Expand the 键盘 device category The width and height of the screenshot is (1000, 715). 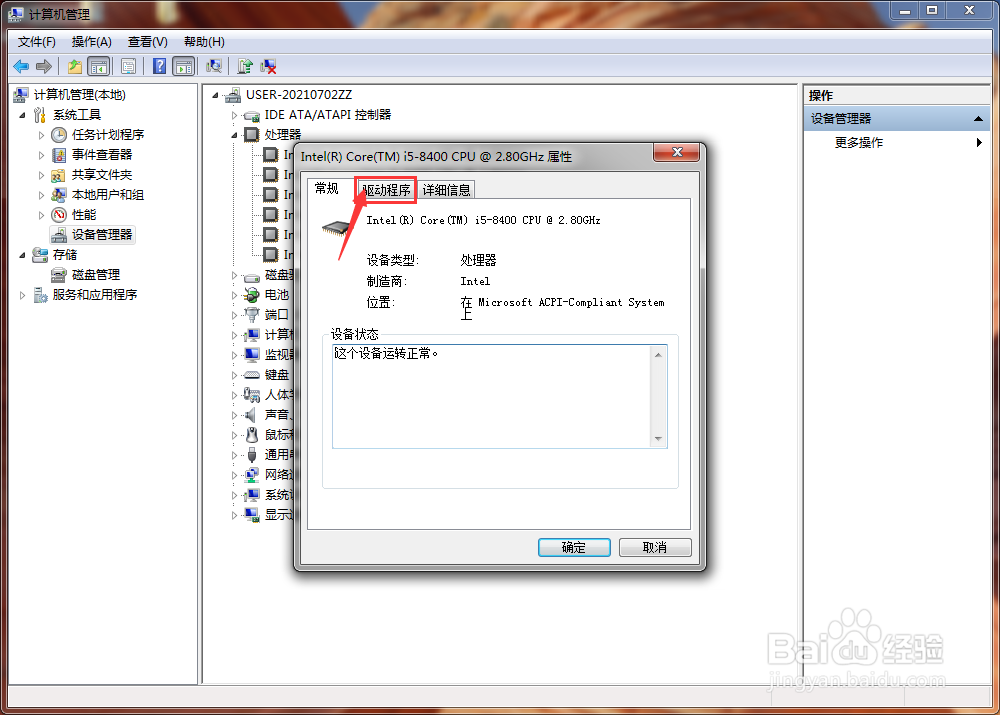(234, 376)
